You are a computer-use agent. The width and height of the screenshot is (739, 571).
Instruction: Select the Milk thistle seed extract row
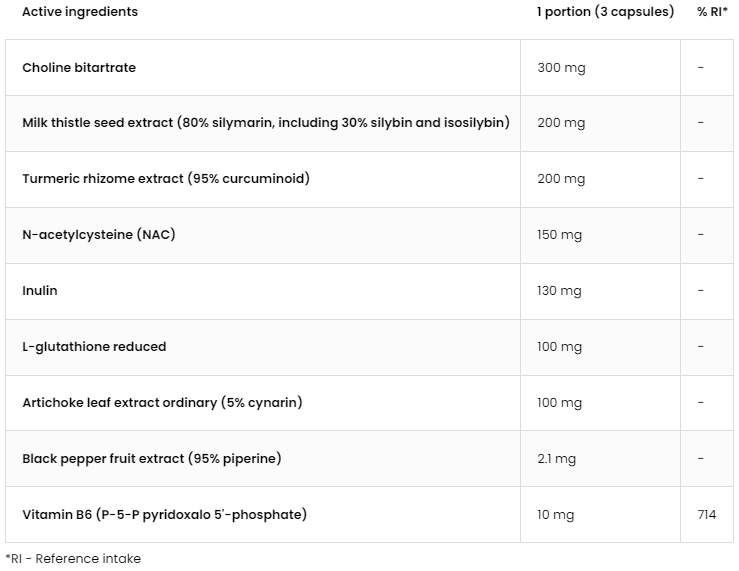(x=370, y=123)
